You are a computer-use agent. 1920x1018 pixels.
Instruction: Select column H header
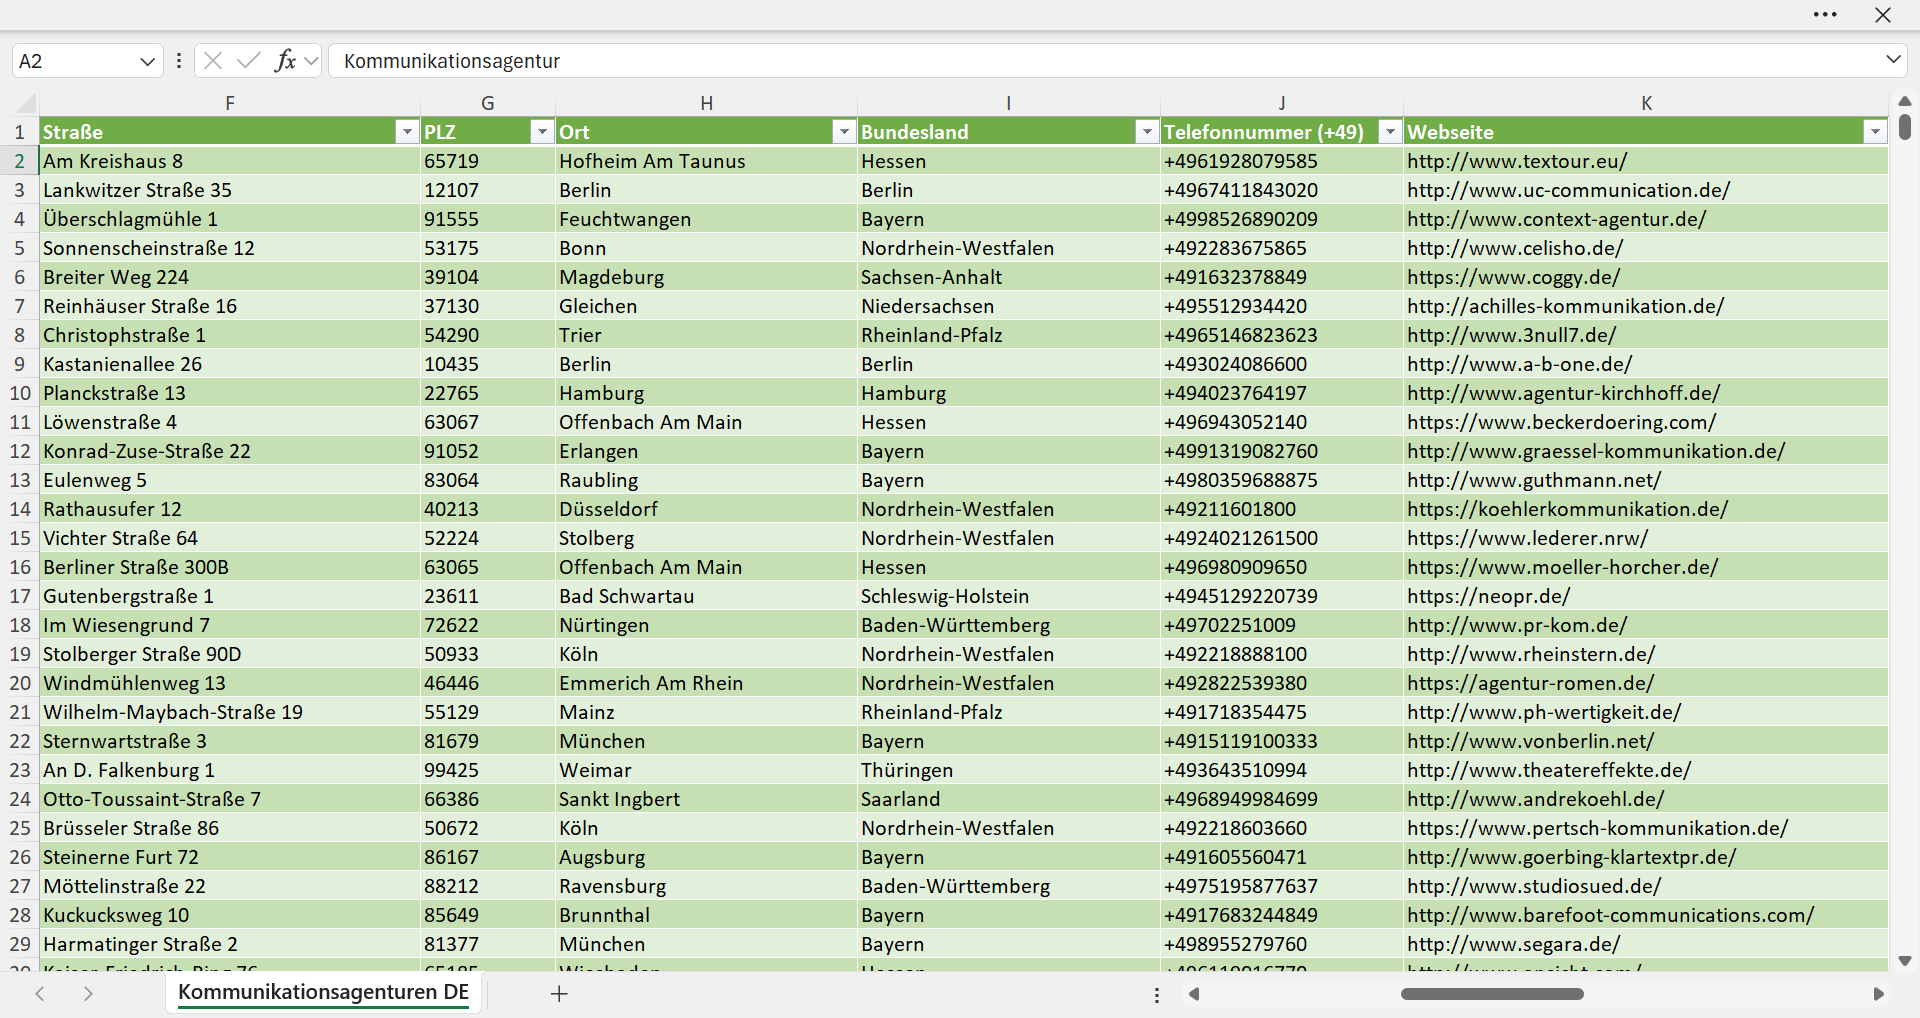pos(706,103)
